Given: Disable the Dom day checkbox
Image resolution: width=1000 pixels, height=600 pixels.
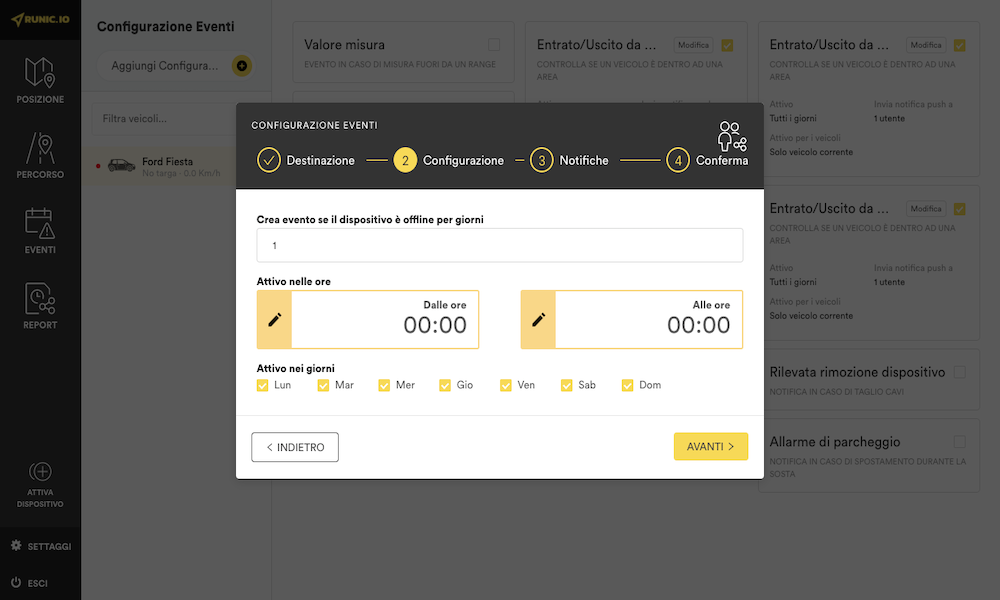Looking at the screenshot, I should [x=628, y=385].
